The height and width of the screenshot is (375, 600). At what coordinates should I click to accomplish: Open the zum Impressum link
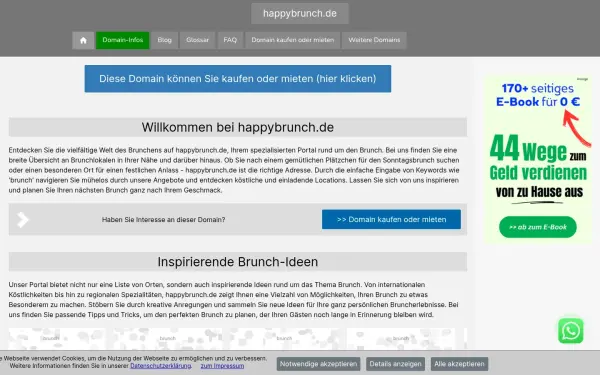tap(222, 366)
